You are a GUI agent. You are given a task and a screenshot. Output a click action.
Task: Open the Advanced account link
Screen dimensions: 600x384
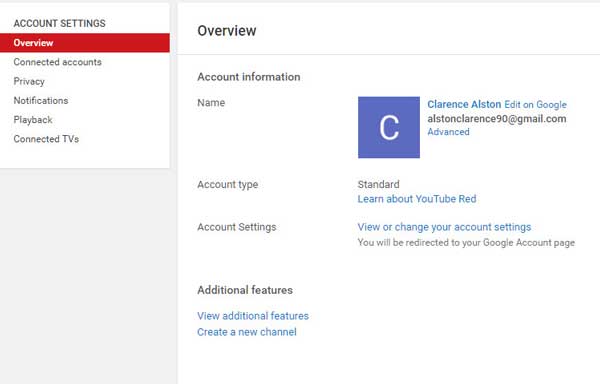[448, 132]
